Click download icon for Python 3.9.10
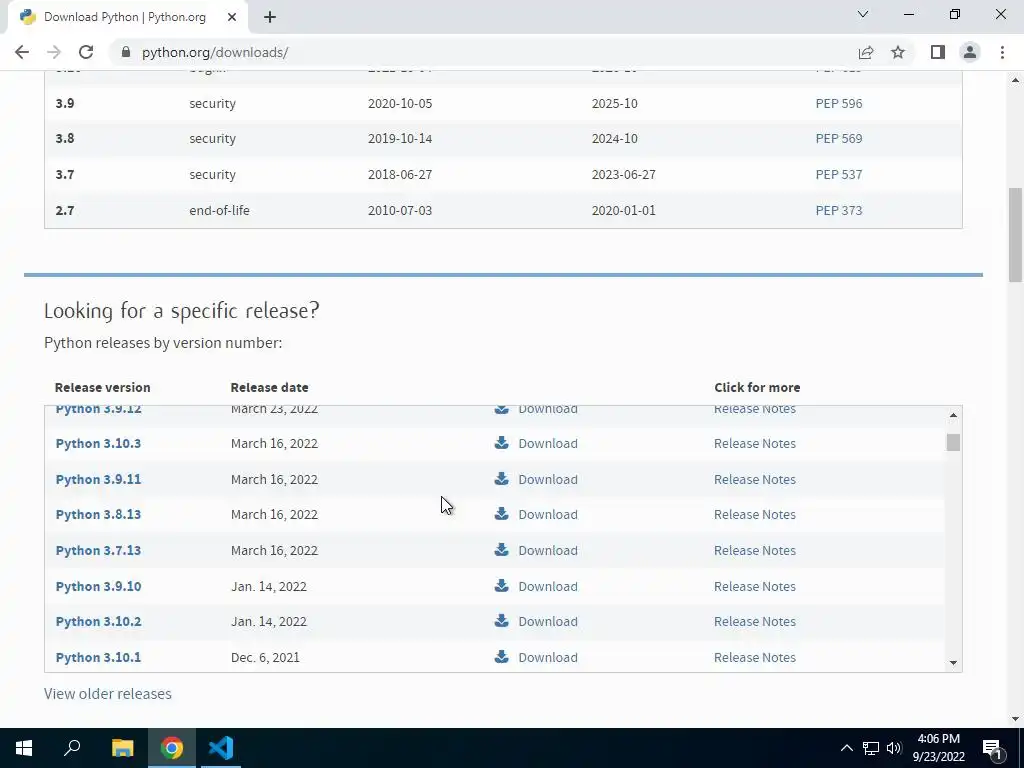The image size is (1024, 768). (x=502, y=586)
